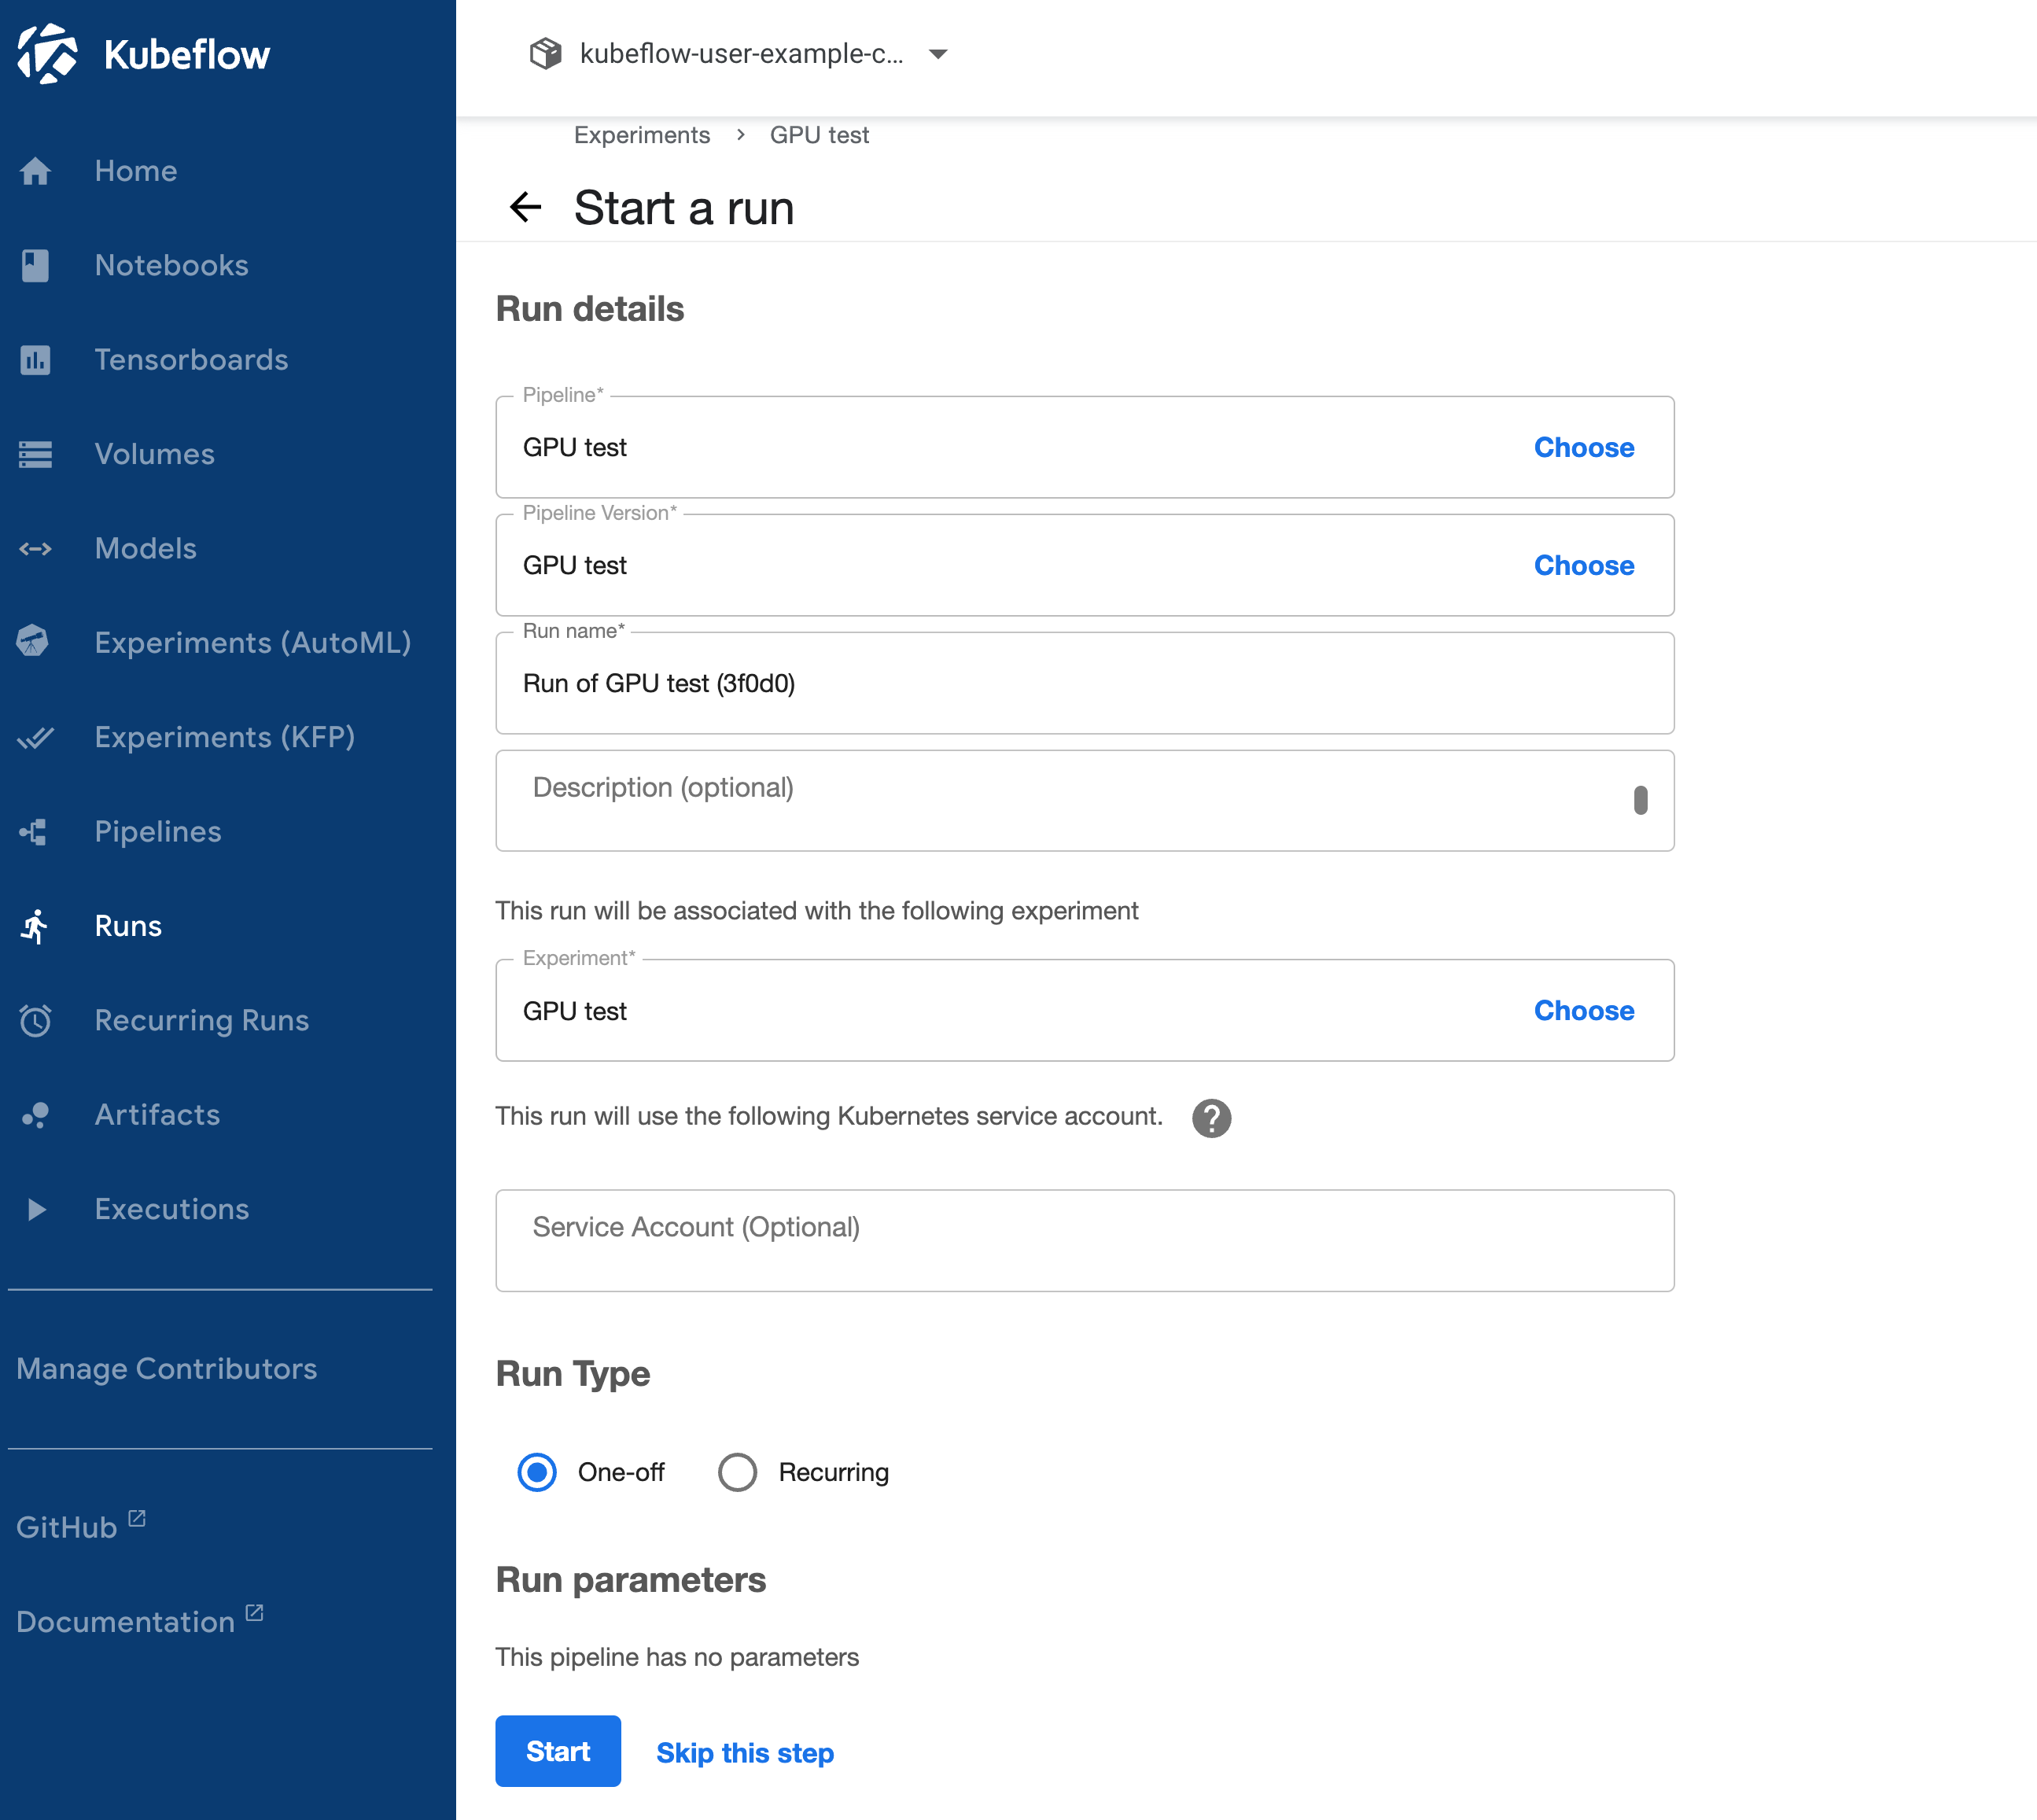Click the Kubeflow logo icon
Screen dimensions: 2037x1820
coord(47,54)
